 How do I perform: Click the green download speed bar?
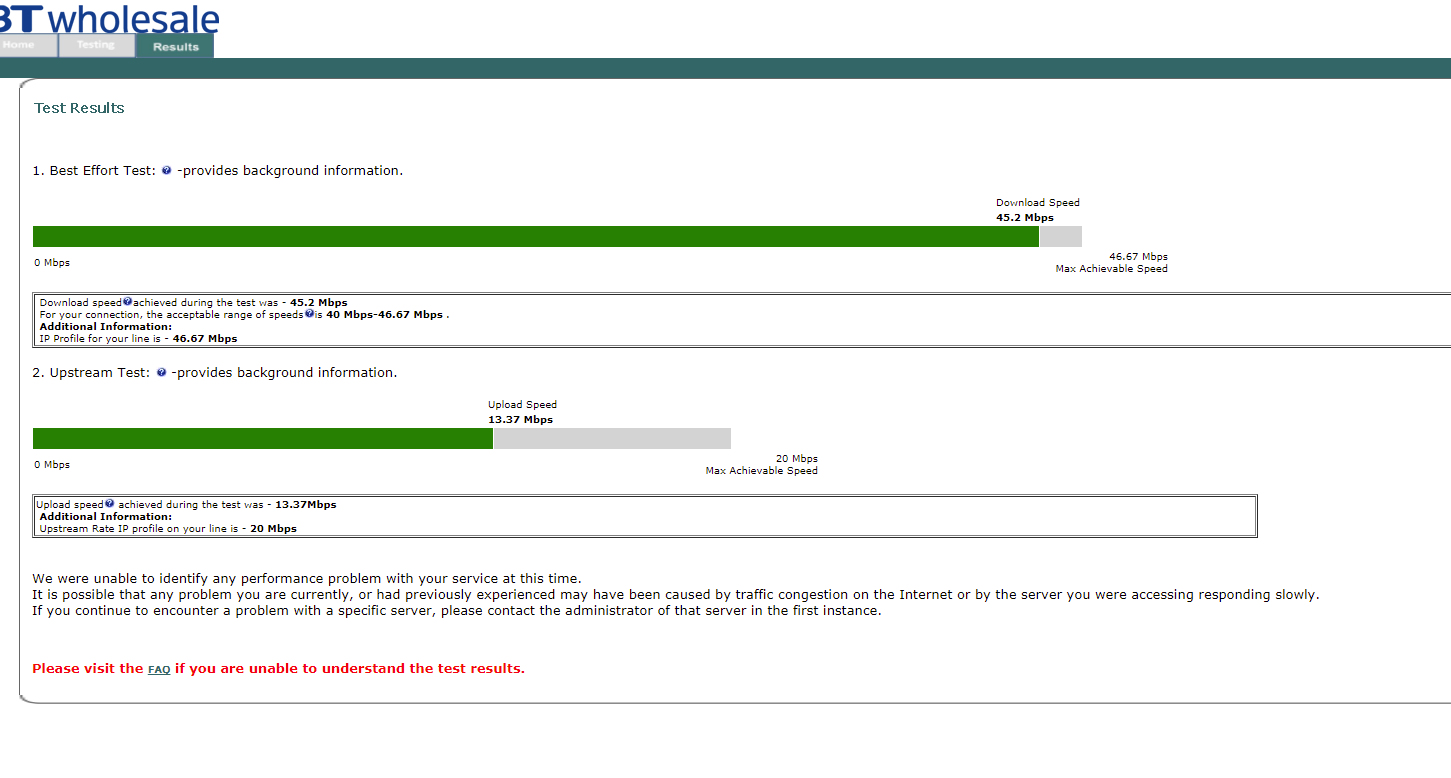535,237
